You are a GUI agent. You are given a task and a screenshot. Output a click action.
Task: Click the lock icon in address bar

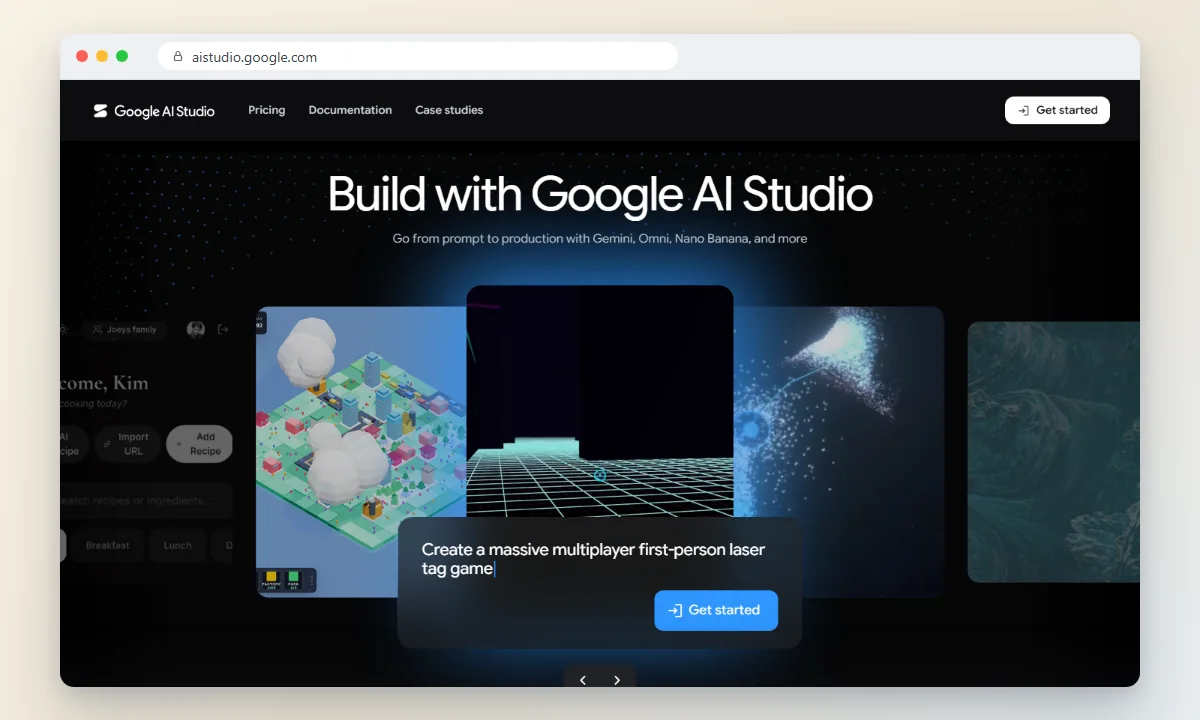tap(178, 57)
